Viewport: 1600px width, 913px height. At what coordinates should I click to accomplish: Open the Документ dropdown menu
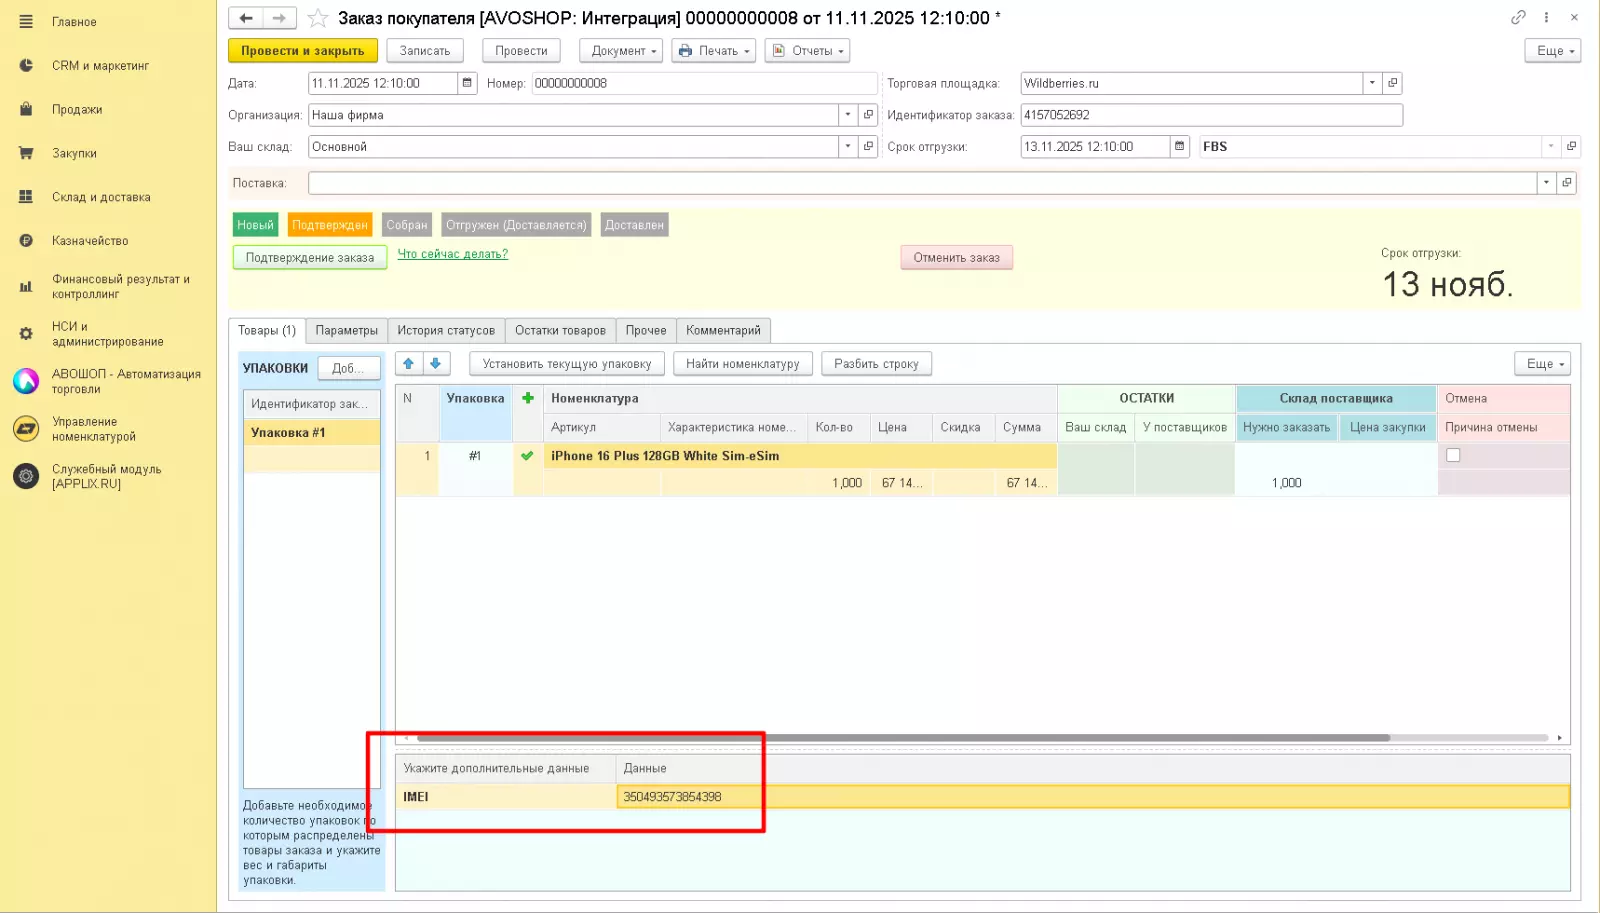pos(621,51)
